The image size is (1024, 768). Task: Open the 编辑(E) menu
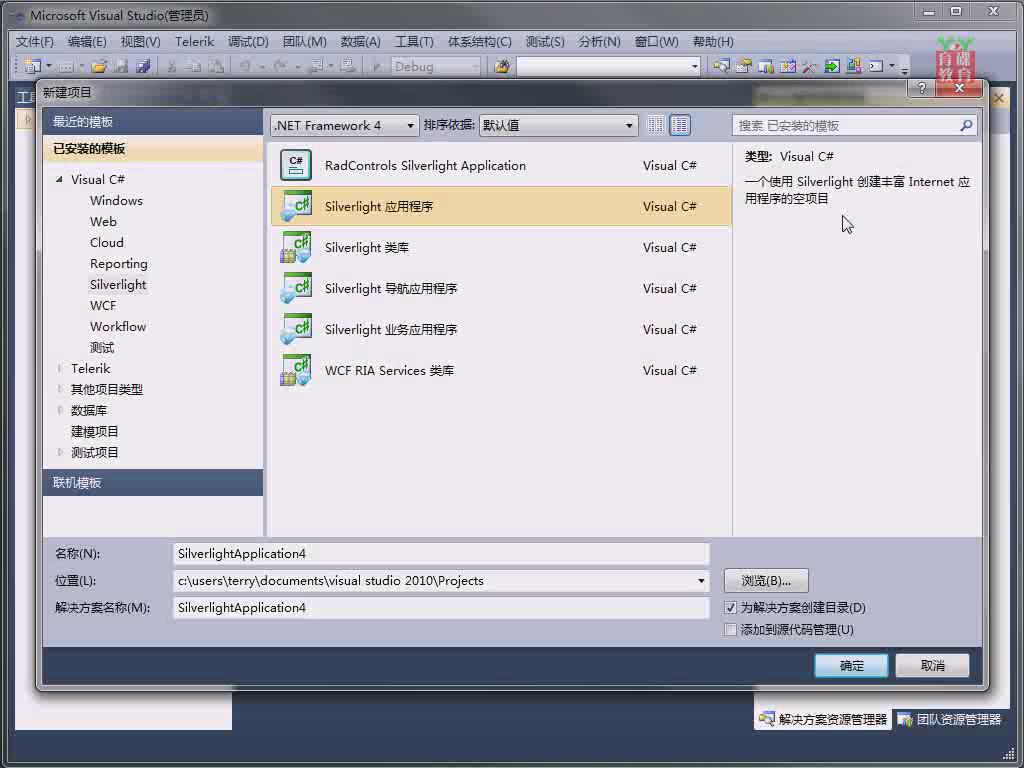pos(87,42)
